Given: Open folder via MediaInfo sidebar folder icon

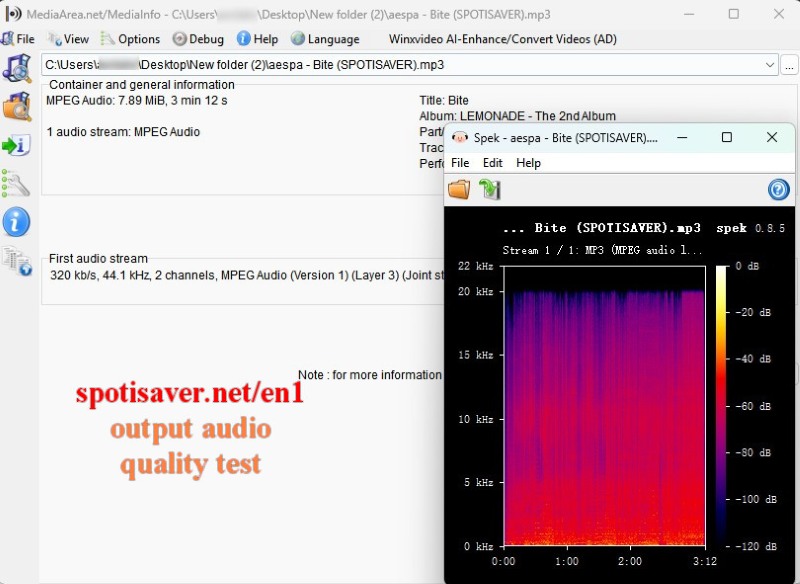Looking at the screenshot, I should tap(17, 106).
